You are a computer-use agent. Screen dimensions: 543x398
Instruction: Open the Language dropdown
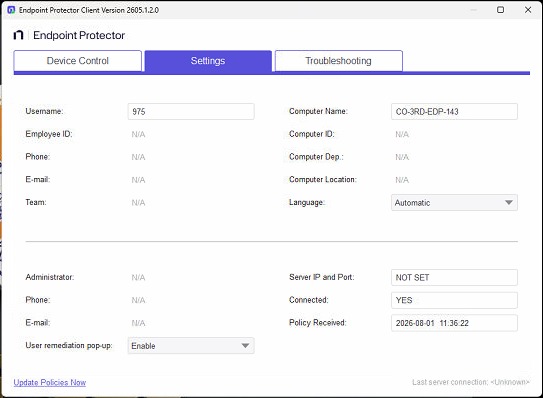coord(454,203)
